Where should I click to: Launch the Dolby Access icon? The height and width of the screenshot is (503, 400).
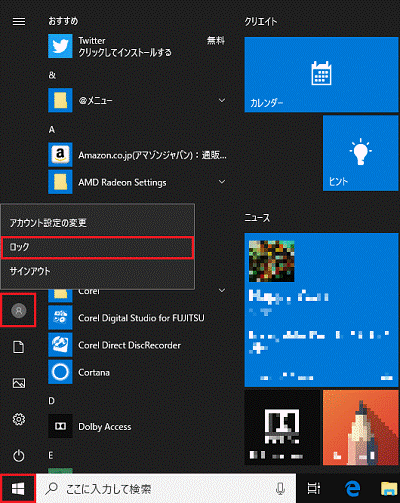click(x=60, y=426)
